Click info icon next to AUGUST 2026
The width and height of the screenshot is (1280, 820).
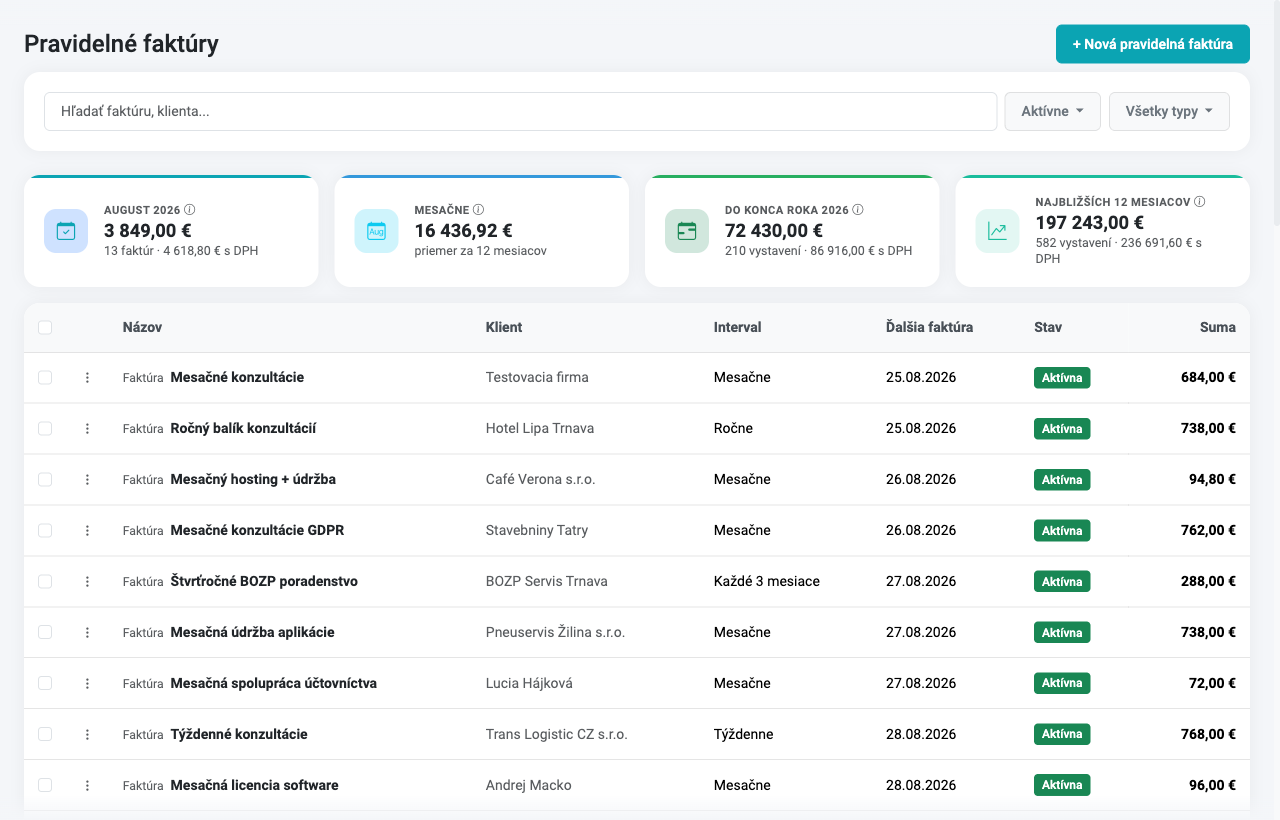(x=190, y=210)
